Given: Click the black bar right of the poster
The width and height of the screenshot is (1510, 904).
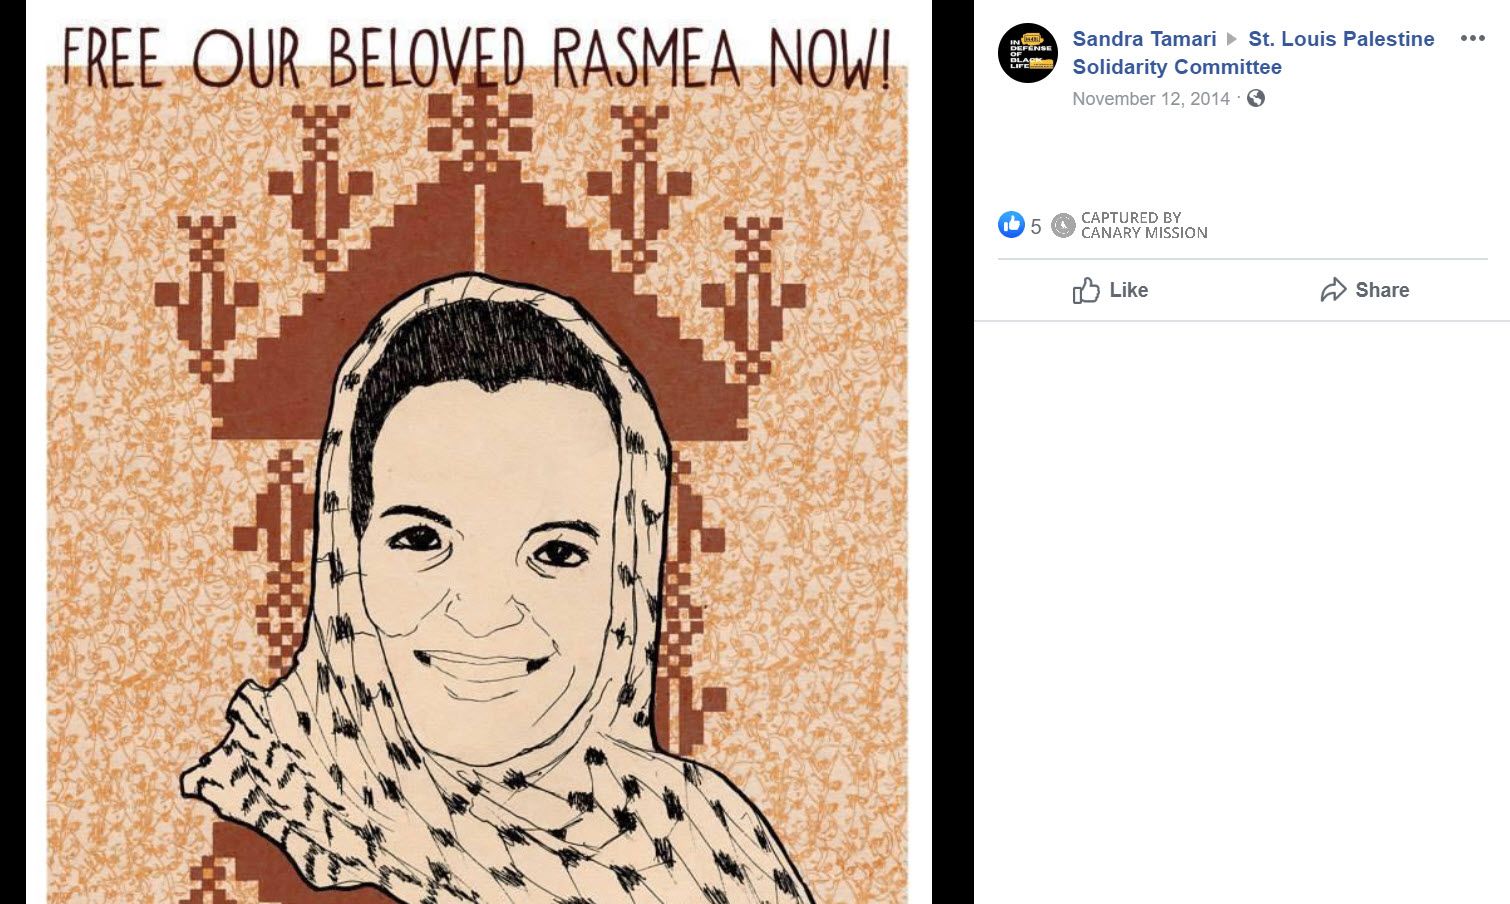Looking at the screenshot, I should [953, 452].
